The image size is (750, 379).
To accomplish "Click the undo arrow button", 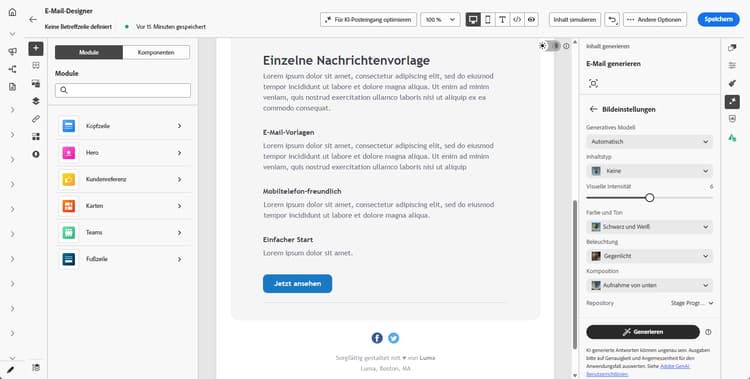I will [x=612, y=20].
